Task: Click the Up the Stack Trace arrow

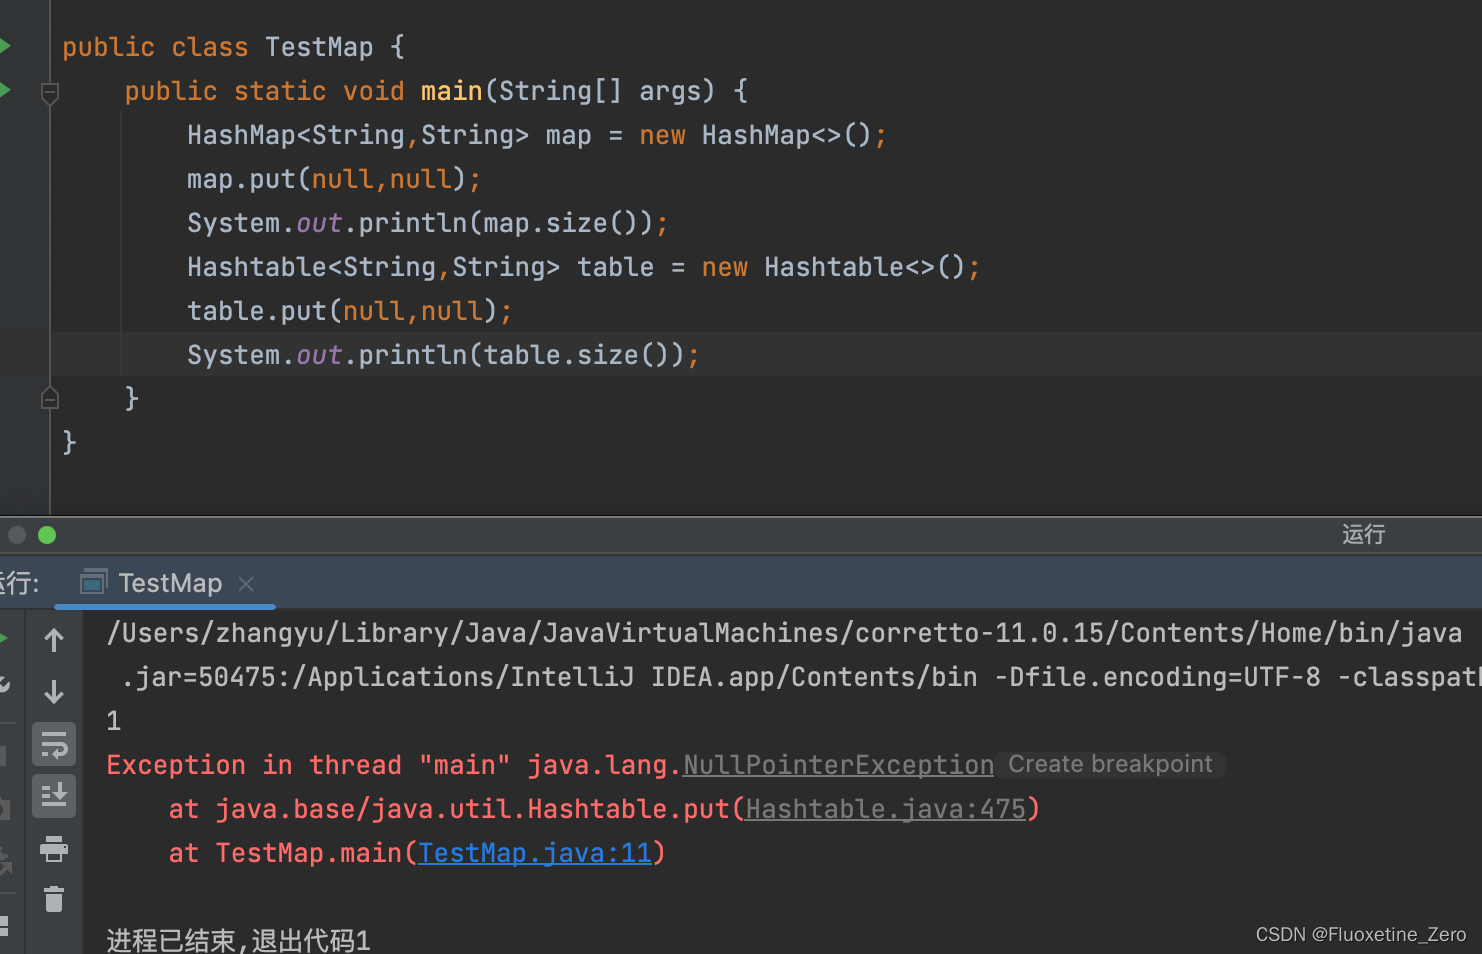Action: pos(54,640)
